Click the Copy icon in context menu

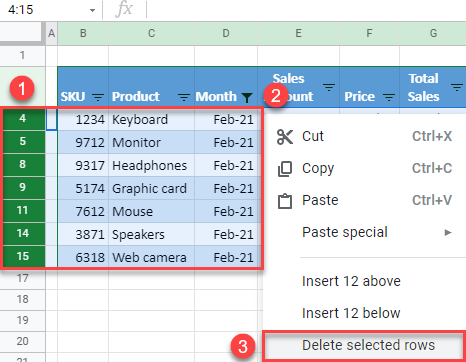(285, 169)
